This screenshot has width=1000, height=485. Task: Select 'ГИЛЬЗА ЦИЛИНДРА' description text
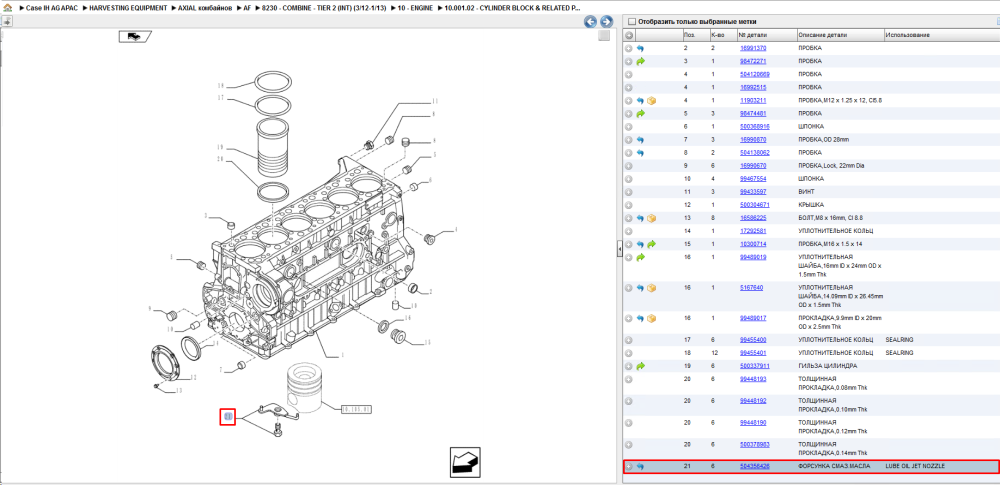click(x=828, y=366)
